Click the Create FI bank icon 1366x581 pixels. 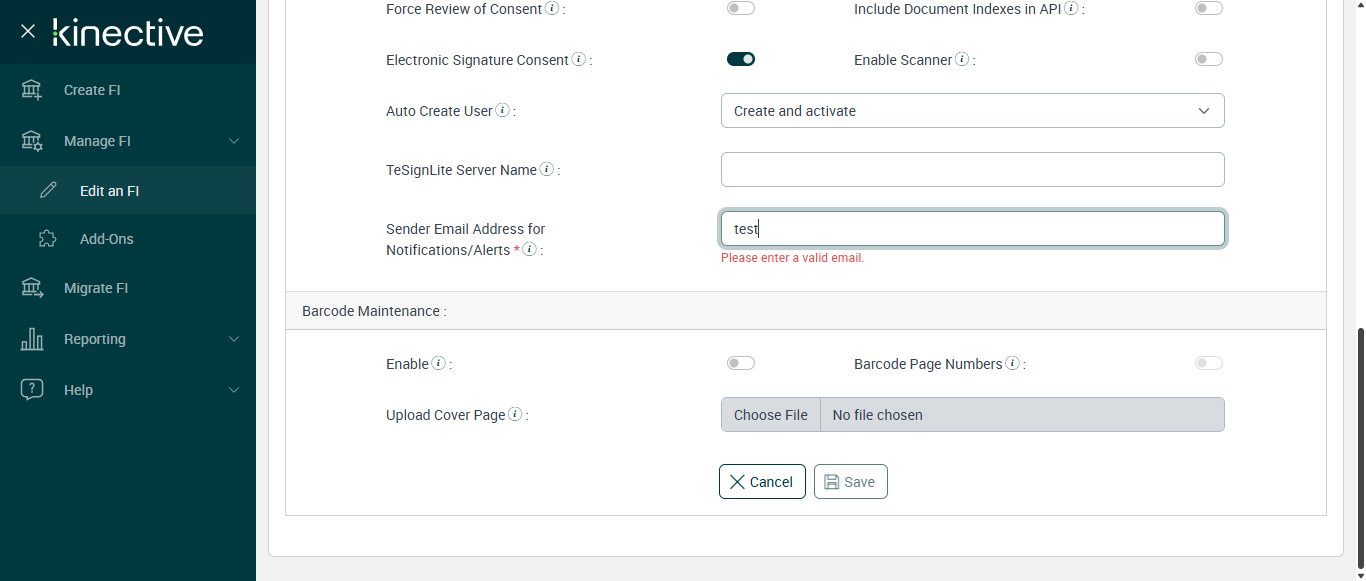click(32, 90)
